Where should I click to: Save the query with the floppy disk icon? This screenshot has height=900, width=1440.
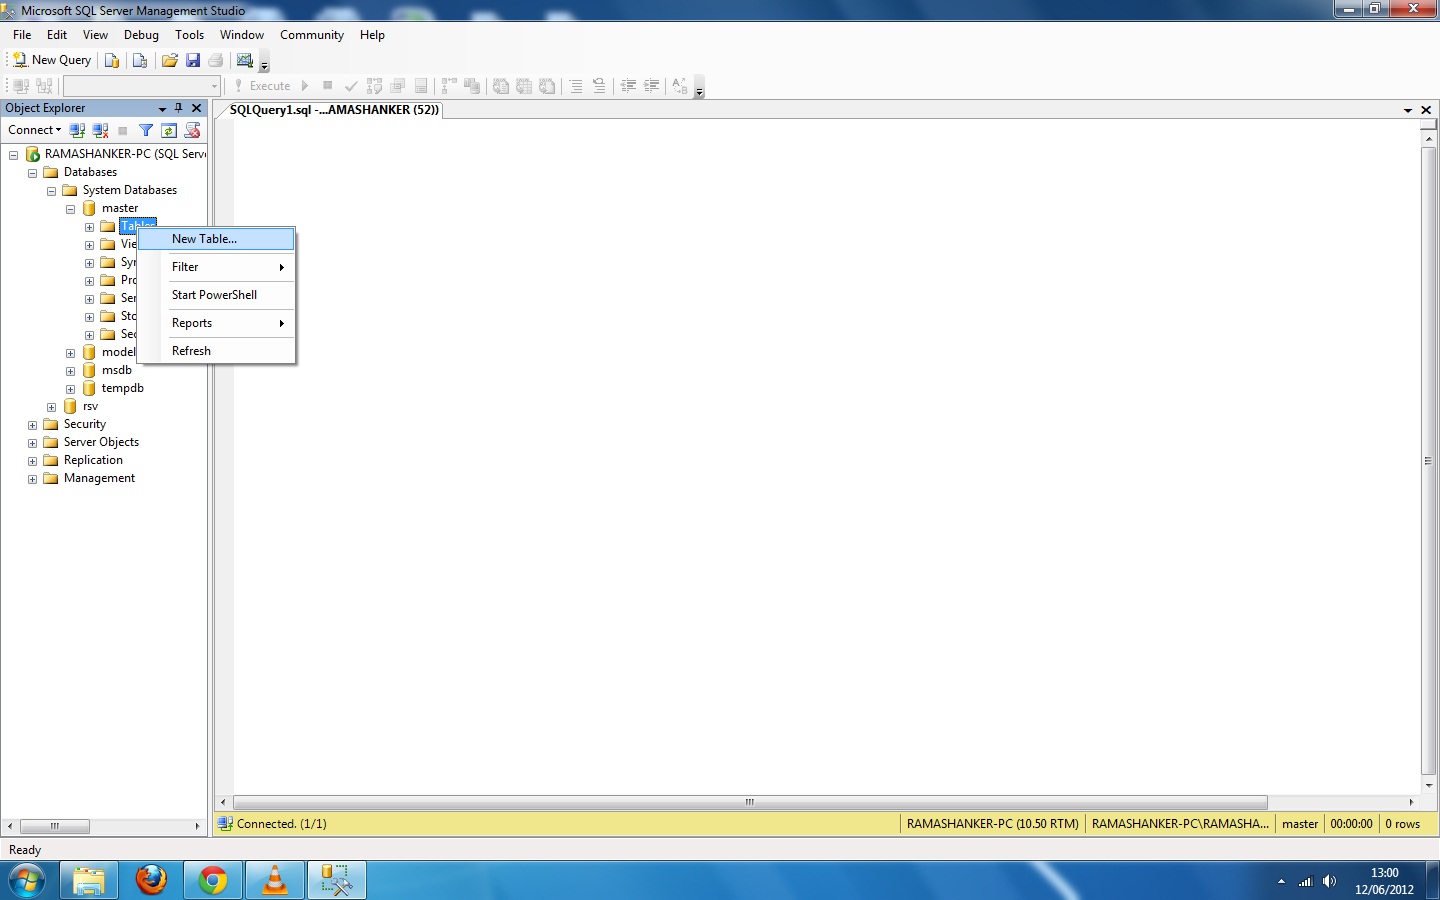coord(193,60)
